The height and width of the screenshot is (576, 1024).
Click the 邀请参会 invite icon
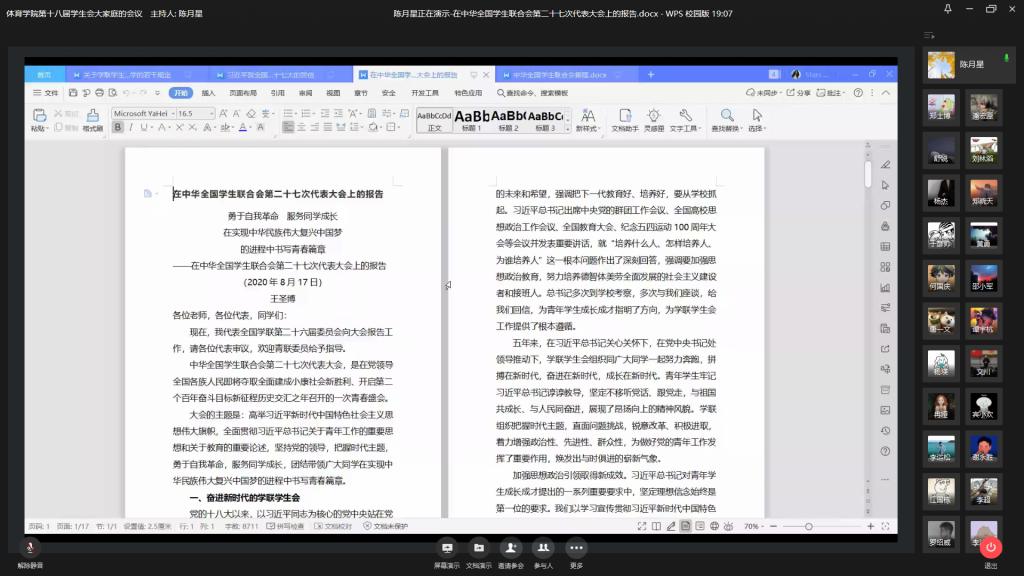[511, 548]
